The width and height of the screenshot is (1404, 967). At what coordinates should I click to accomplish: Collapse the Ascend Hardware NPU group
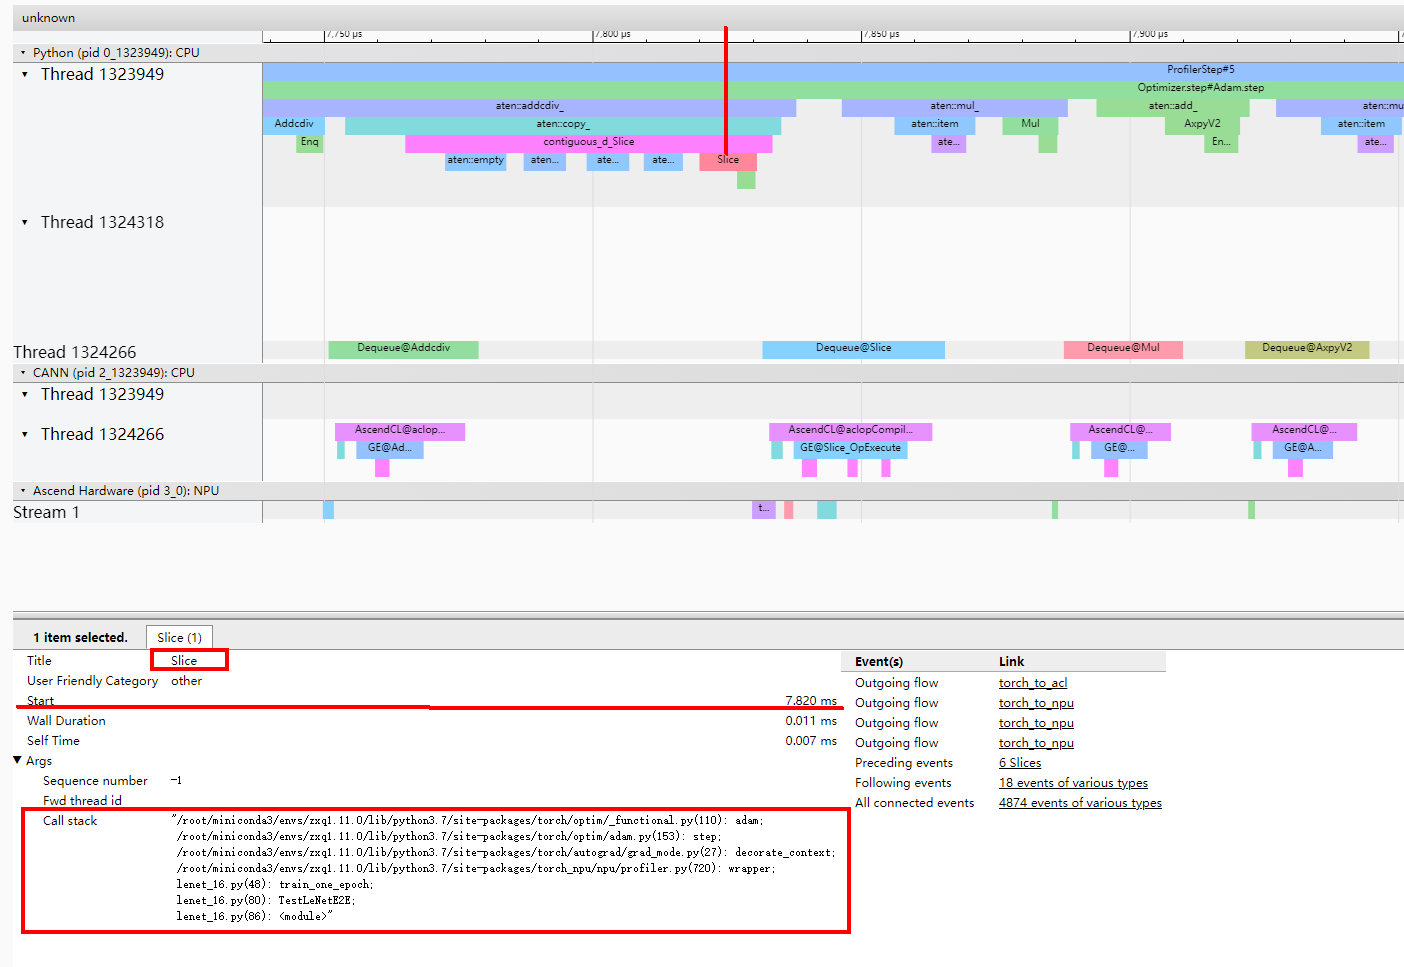23,491
